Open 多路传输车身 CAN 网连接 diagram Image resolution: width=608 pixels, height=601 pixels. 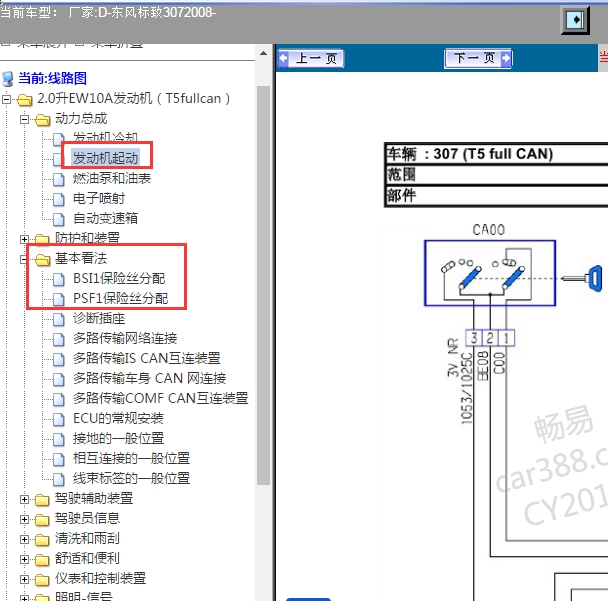tap(150, 378)
